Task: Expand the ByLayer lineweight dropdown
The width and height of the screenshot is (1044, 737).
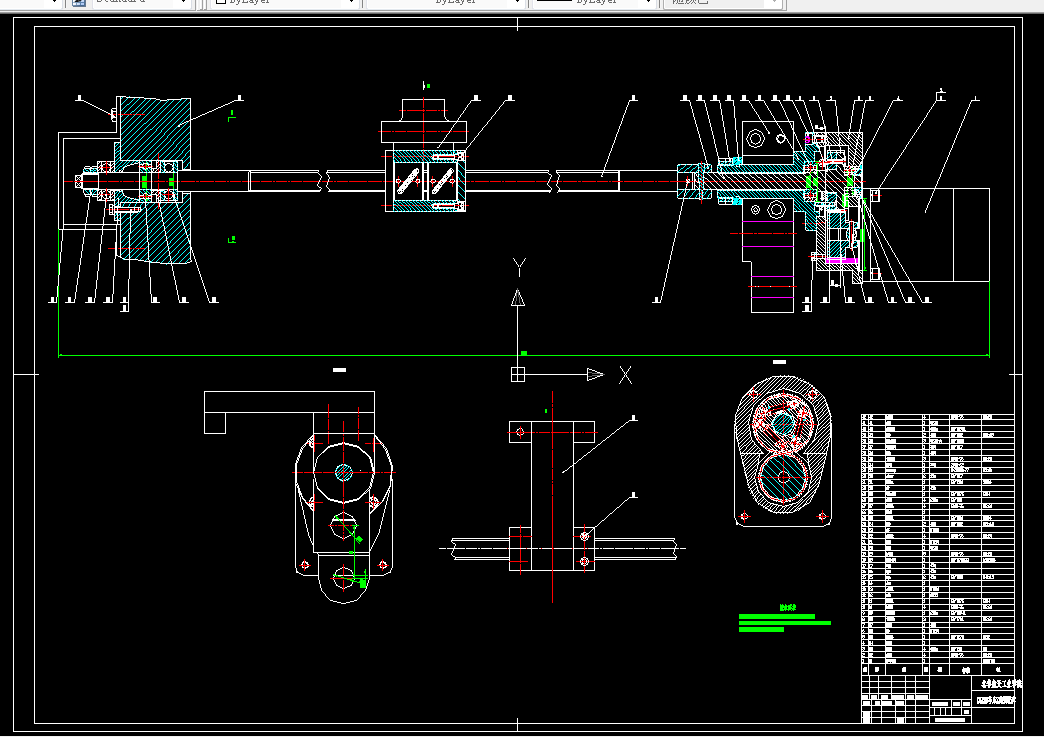Action: [648, 3]
